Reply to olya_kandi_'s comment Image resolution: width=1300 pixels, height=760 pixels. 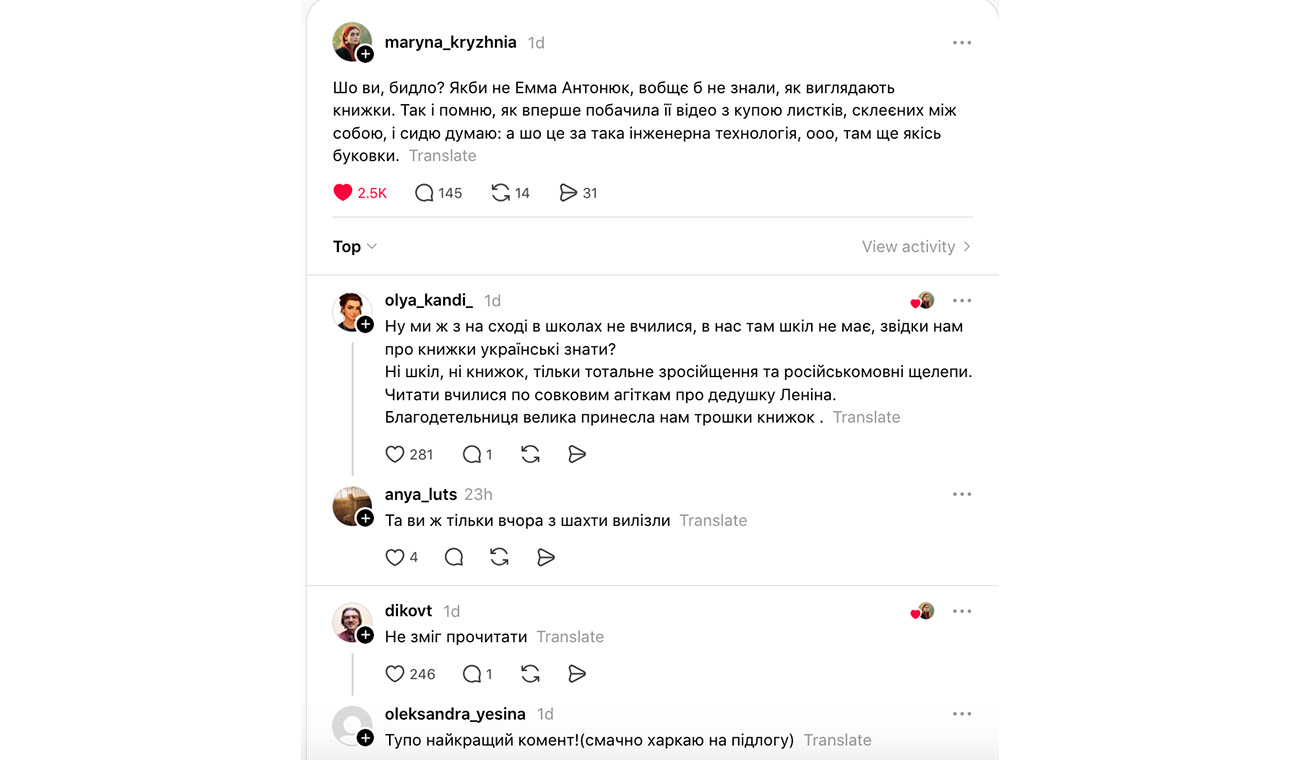pos(472,454)
